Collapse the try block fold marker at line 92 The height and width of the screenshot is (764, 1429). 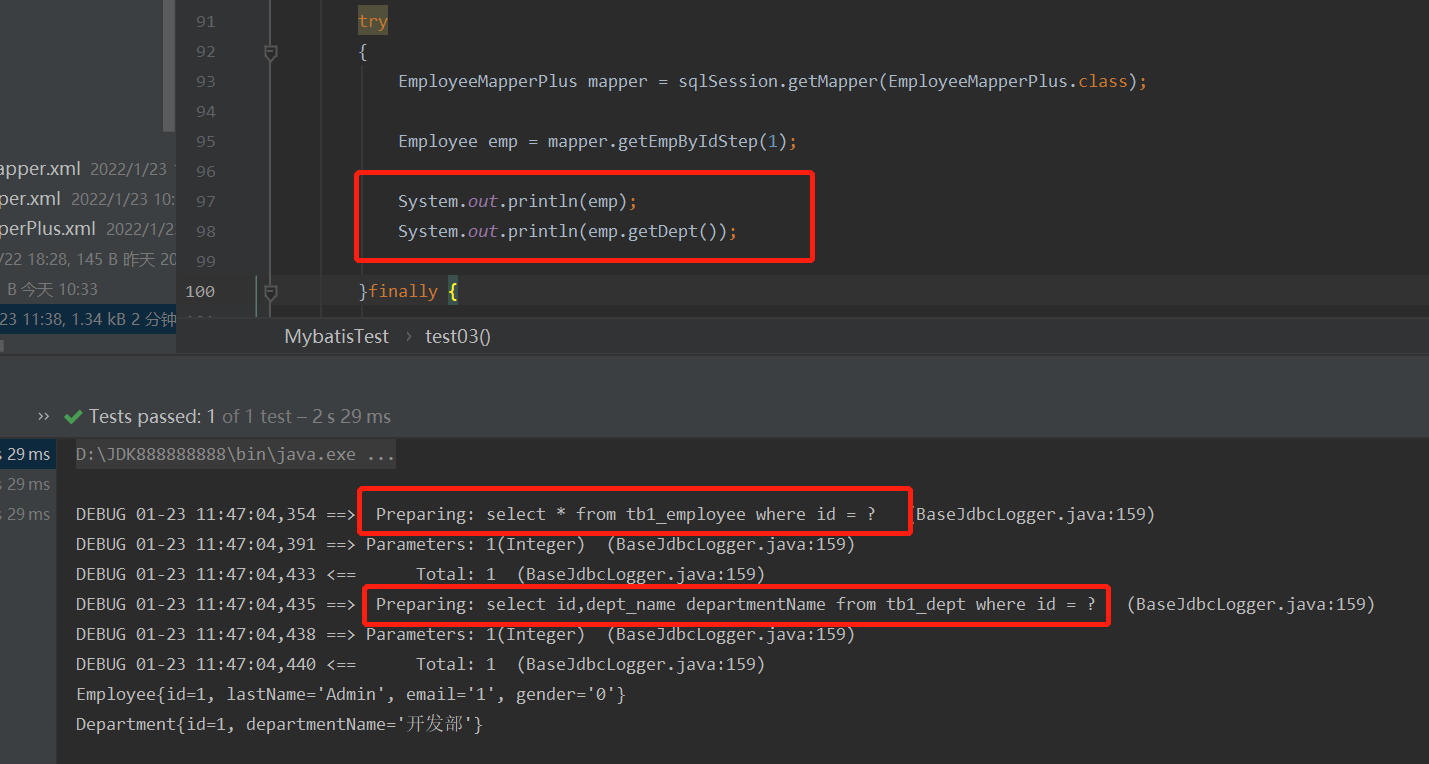tap(270, 52)
